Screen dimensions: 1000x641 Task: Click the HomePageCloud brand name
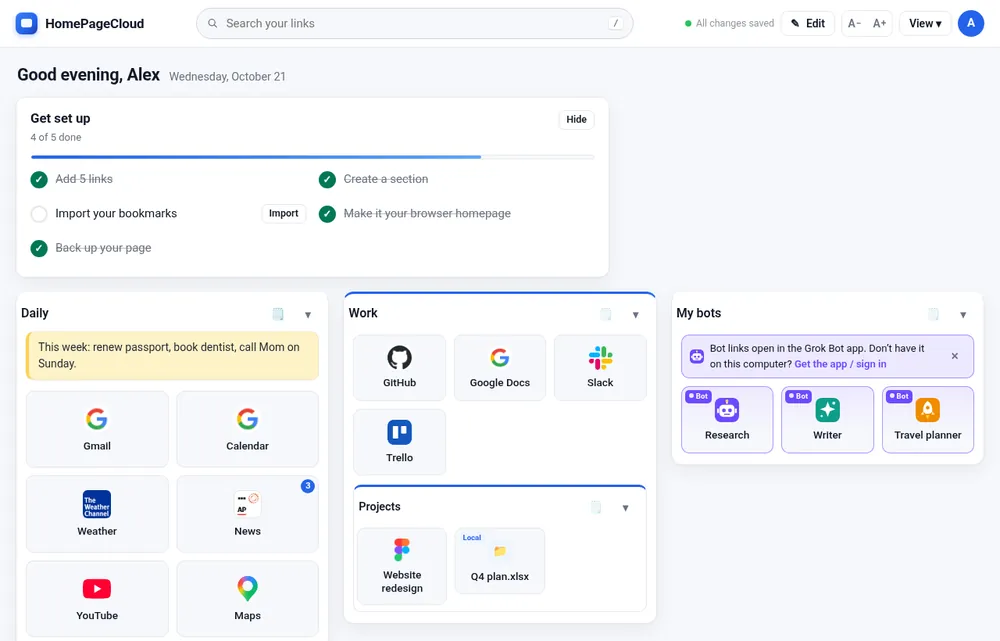(94, 24)
